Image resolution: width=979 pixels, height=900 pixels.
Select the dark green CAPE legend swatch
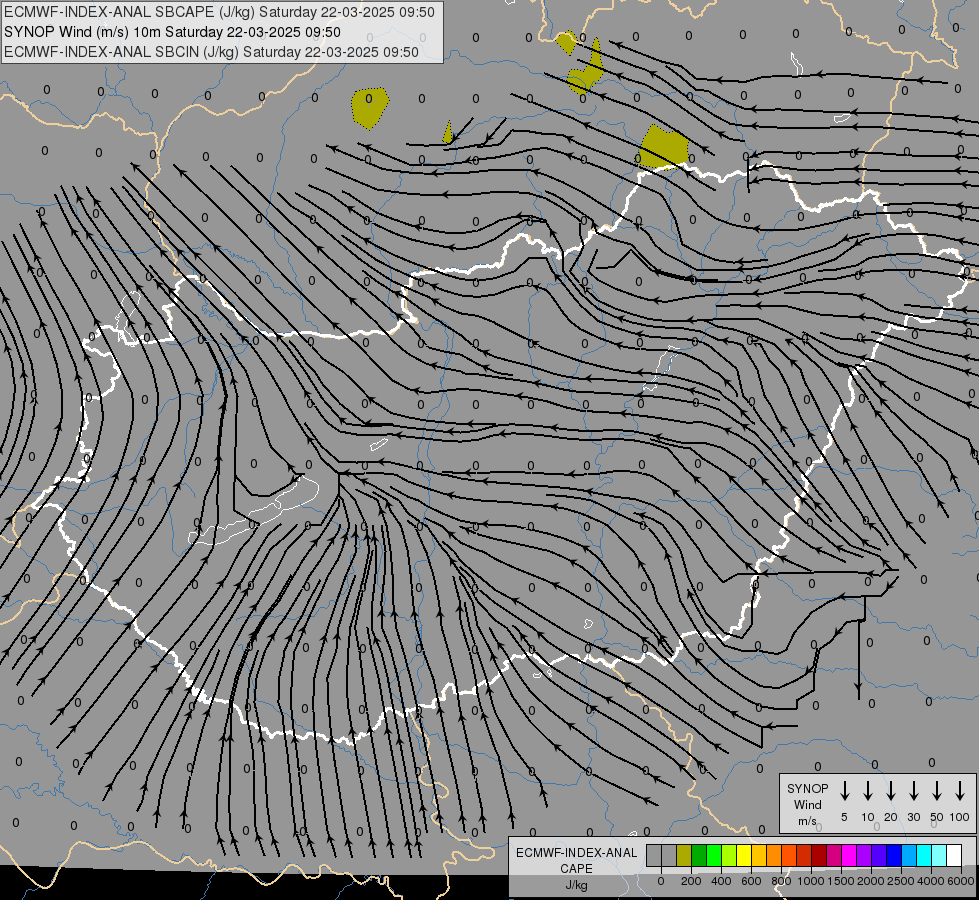[699, 856]
